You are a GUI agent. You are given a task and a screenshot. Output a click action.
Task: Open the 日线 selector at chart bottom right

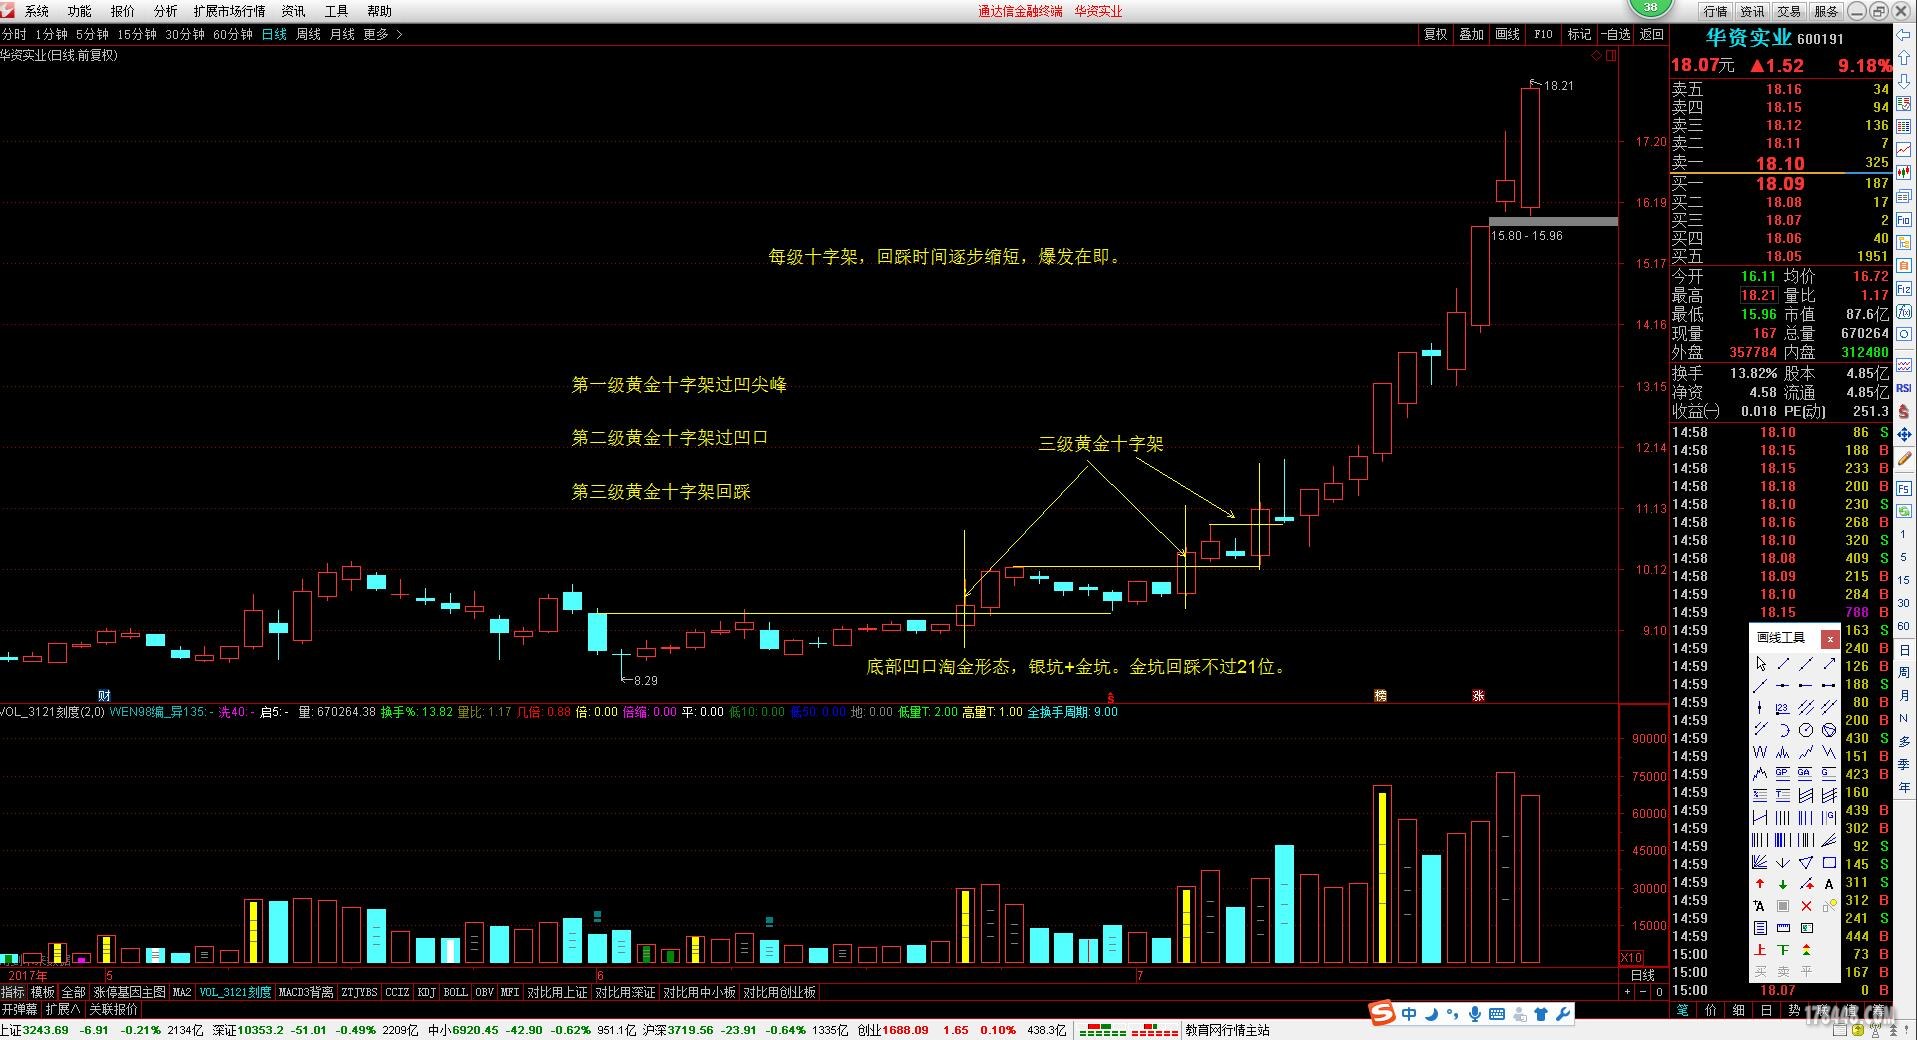1643,975
